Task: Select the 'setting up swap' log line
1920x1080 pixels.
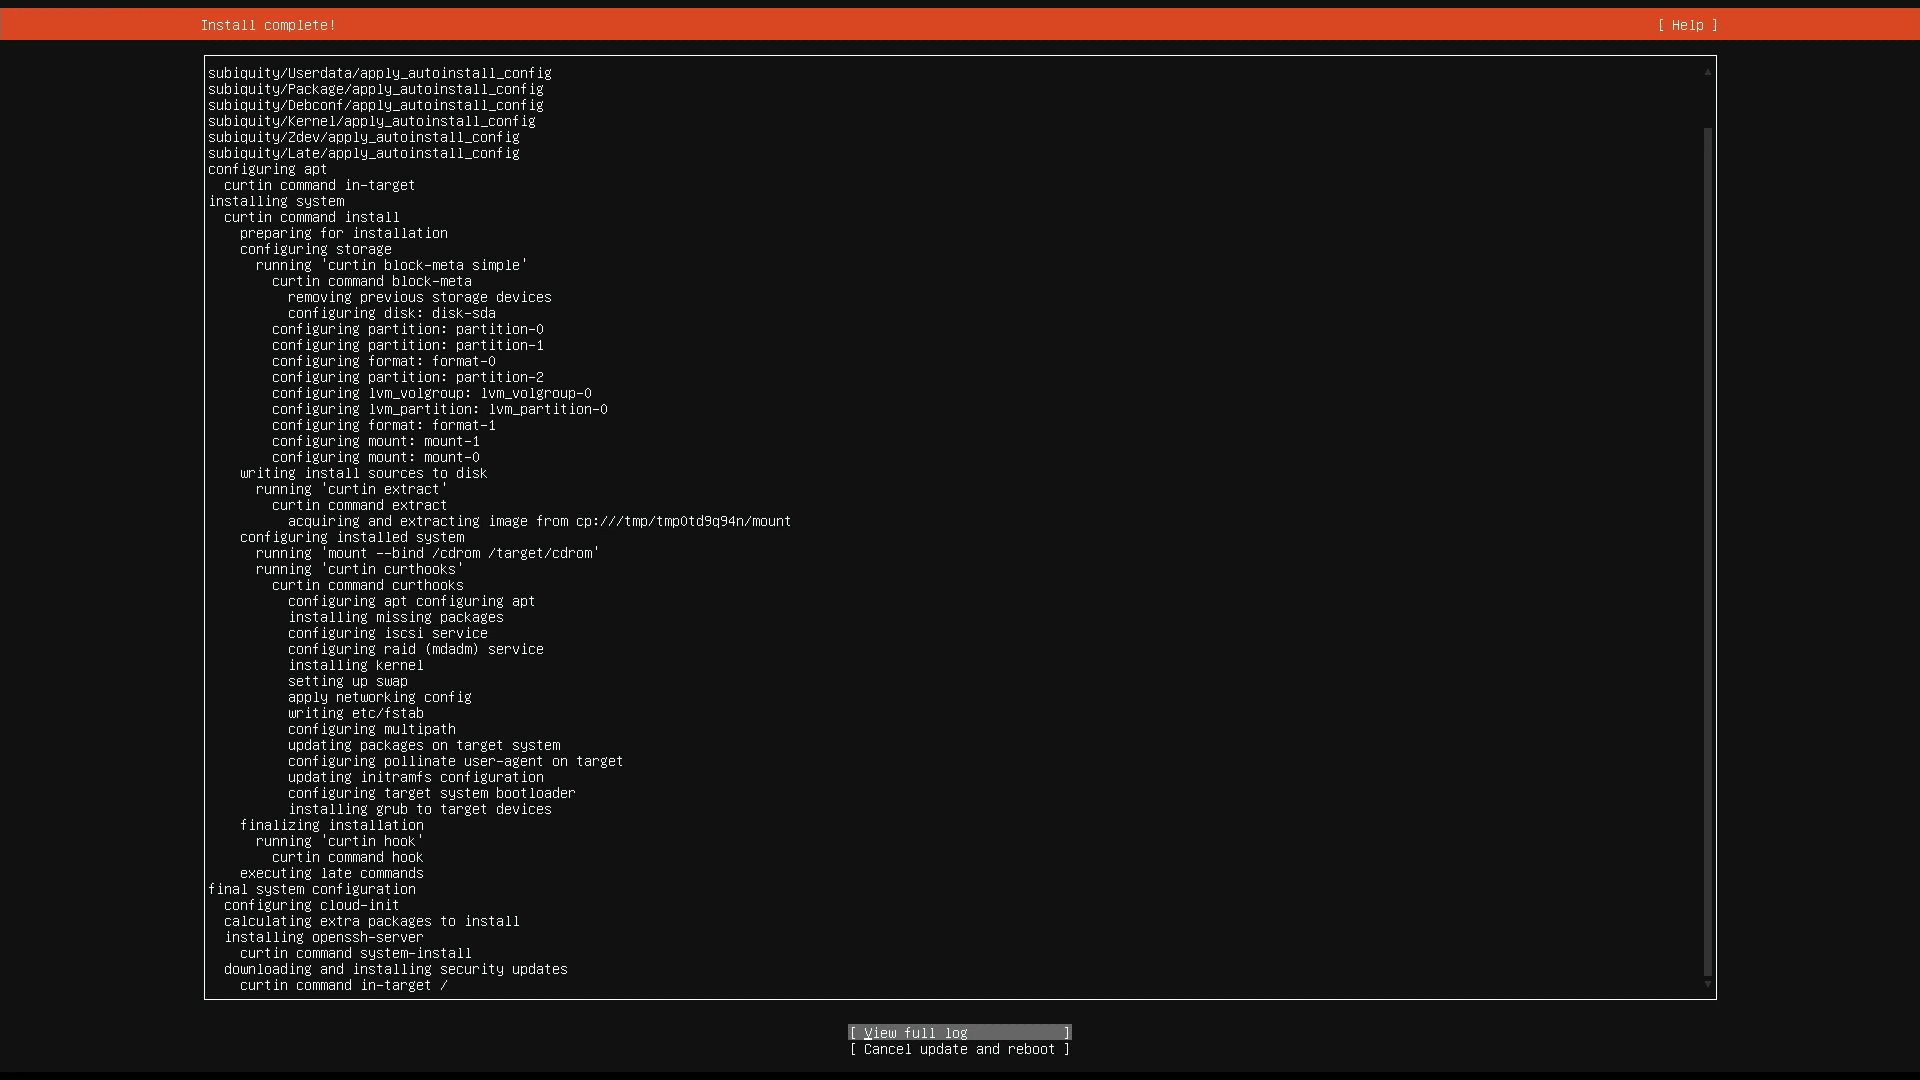Action: pos(347,681)
